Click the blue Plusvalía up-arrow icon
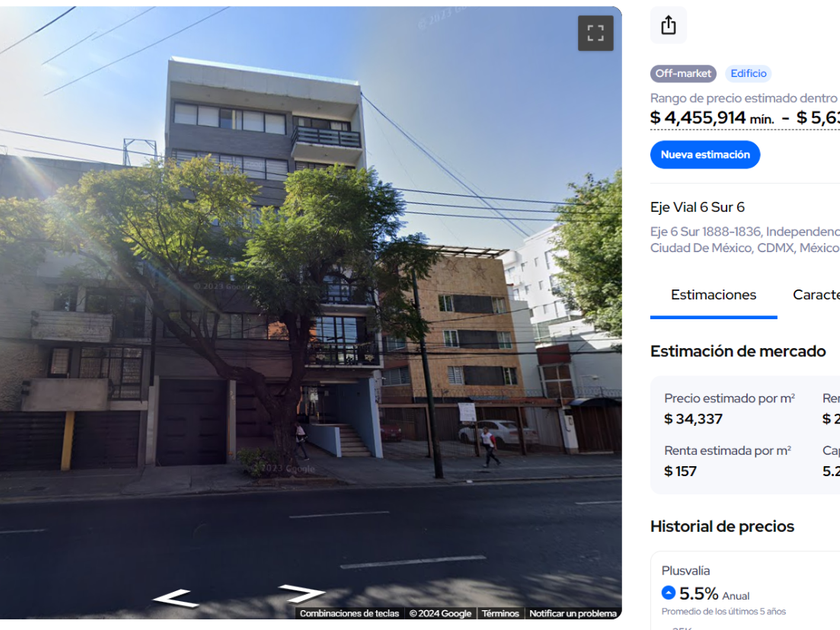The image size is (840, 630). [x=668, y=593]
